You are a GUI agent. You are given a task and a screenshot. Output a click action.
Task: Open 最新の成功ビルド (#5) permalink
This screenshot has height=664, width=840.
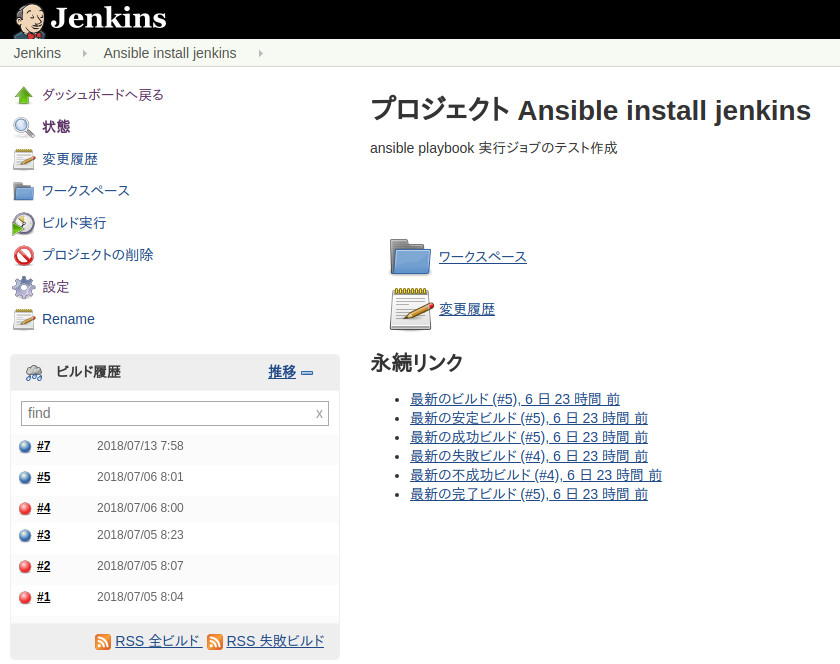tap(529, 437)
